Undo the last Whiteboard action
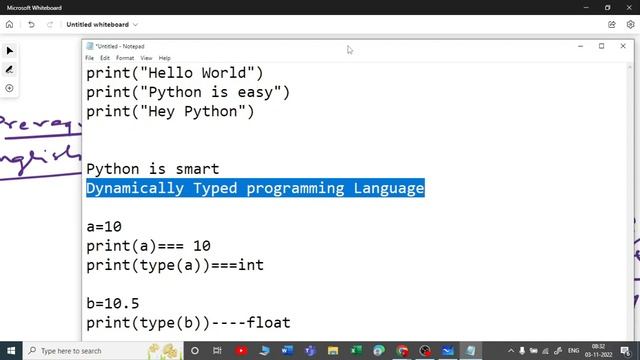 pyautogui.click(x=31, y=24)
